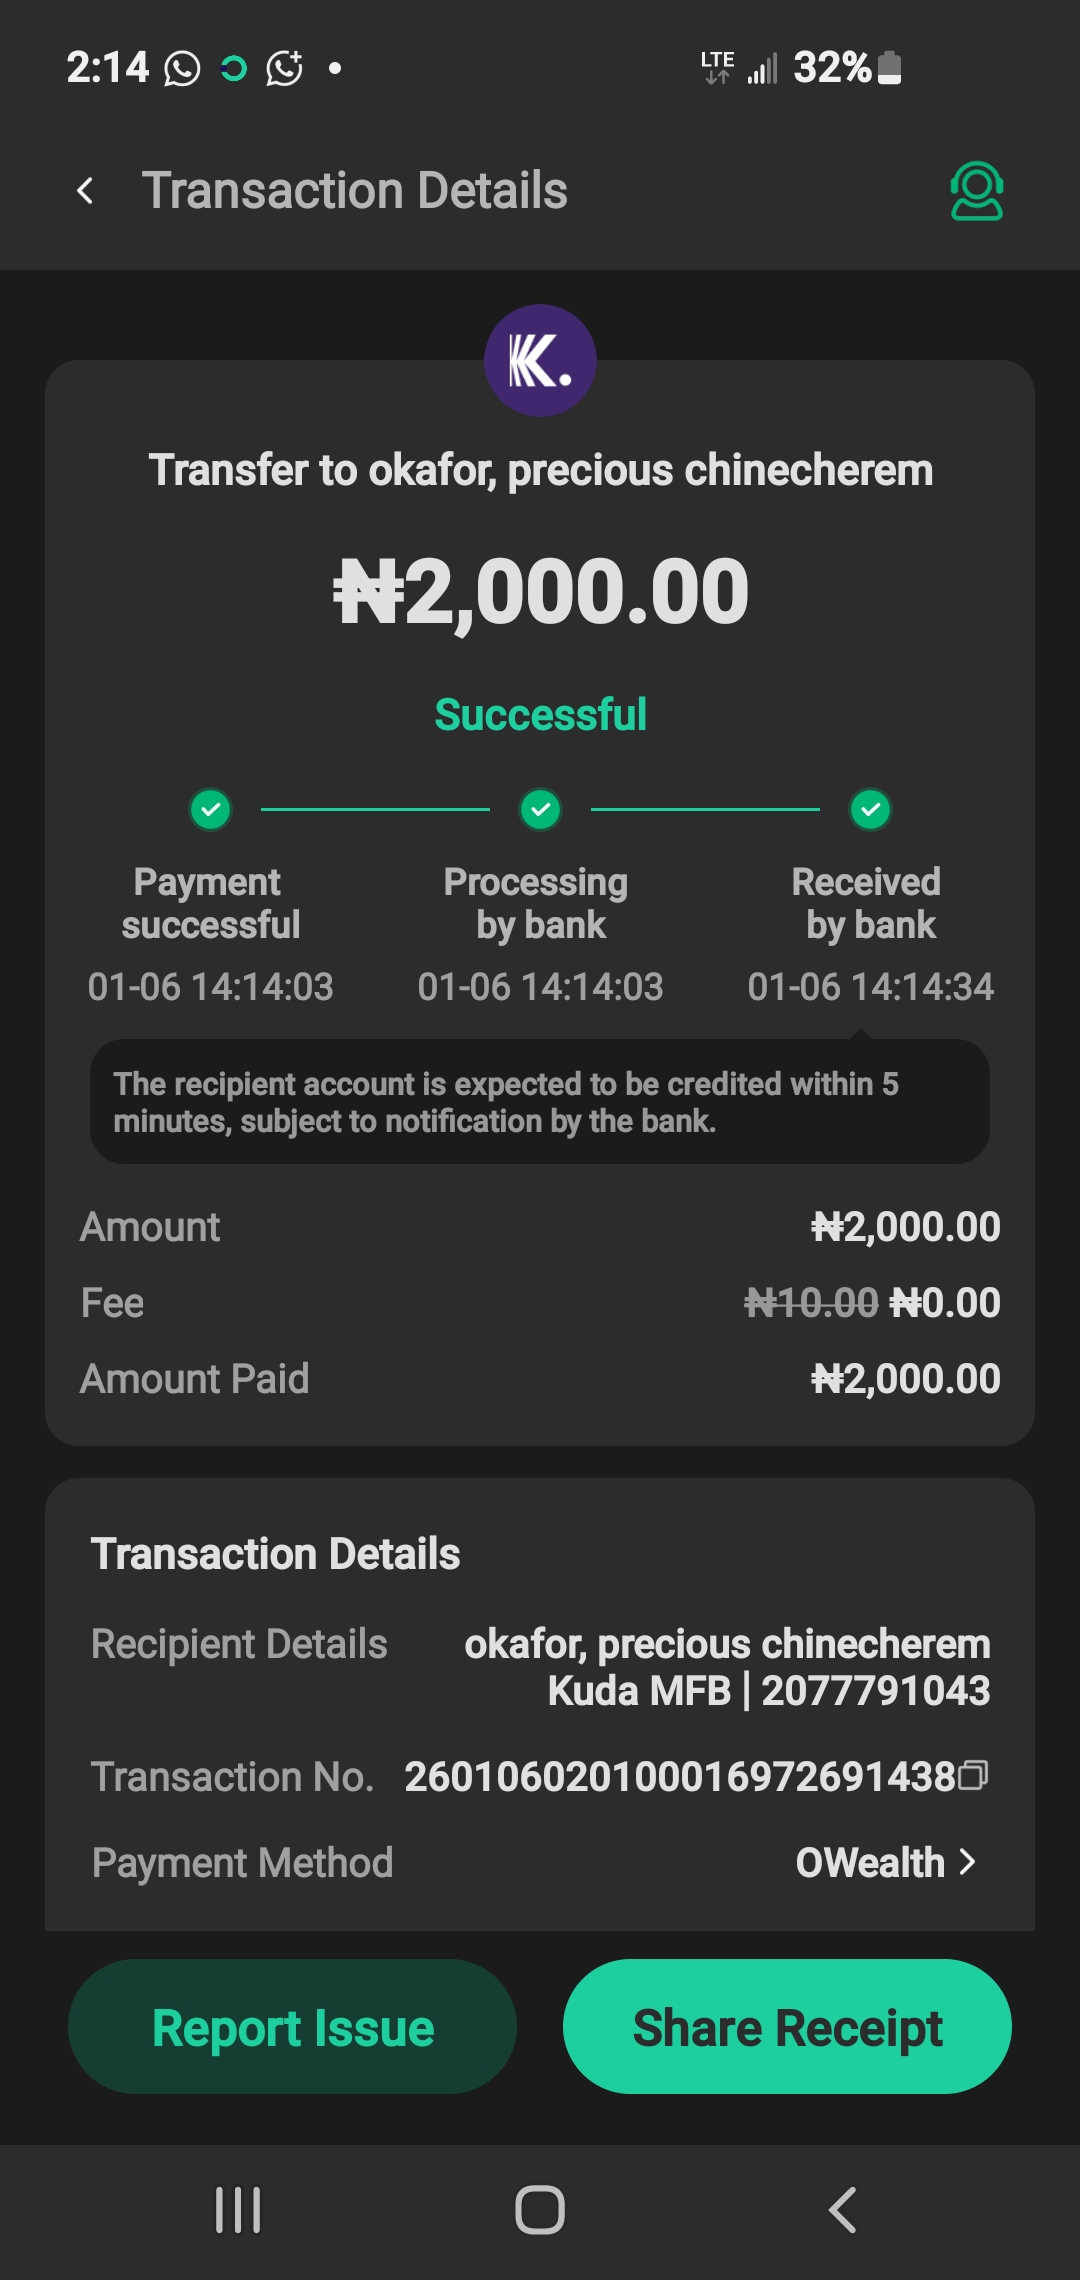Tap the Transaction Details section heading
The height and width of the screenshot is (2280, 1080).
276,1554
